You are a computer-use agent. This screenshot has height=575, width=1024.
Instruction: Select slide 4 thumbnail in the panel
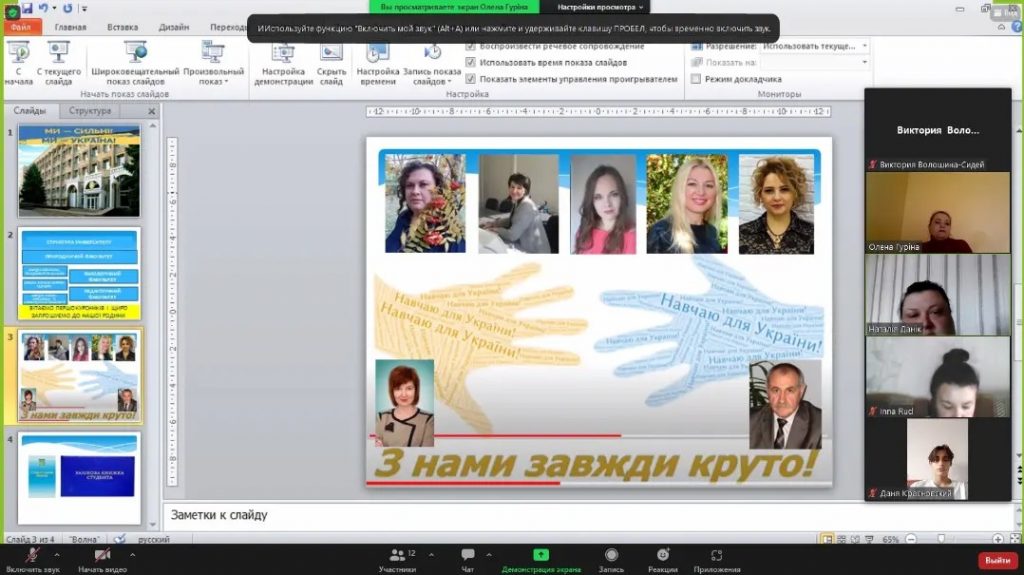pos(79,465)
